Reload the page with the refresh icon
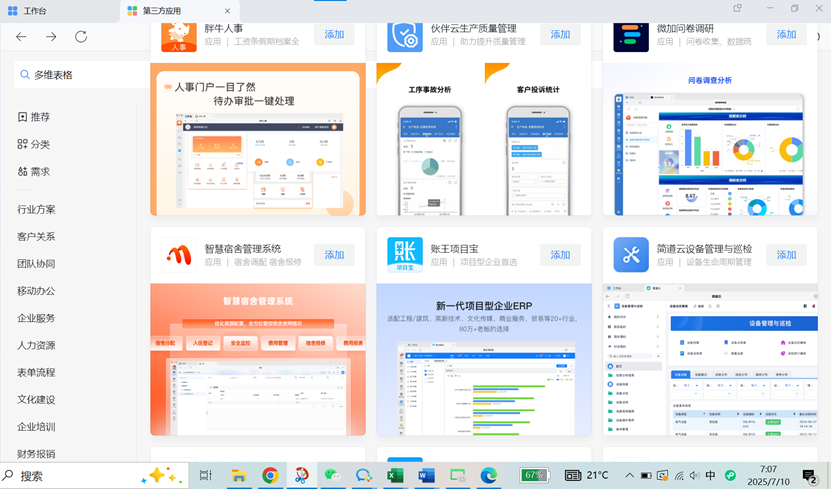 point(81,37)
